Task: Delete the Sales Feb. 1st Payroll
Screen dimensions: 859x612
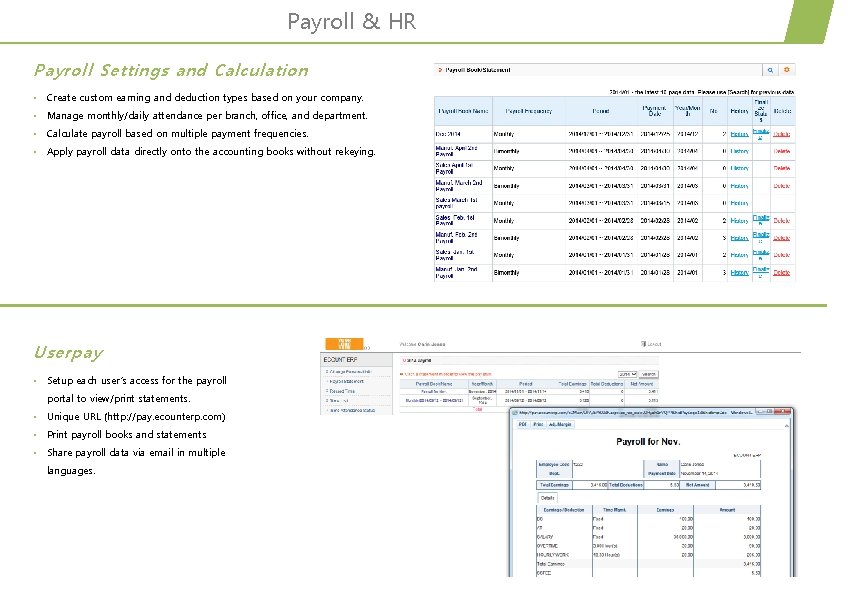Action: click(782, 221)
